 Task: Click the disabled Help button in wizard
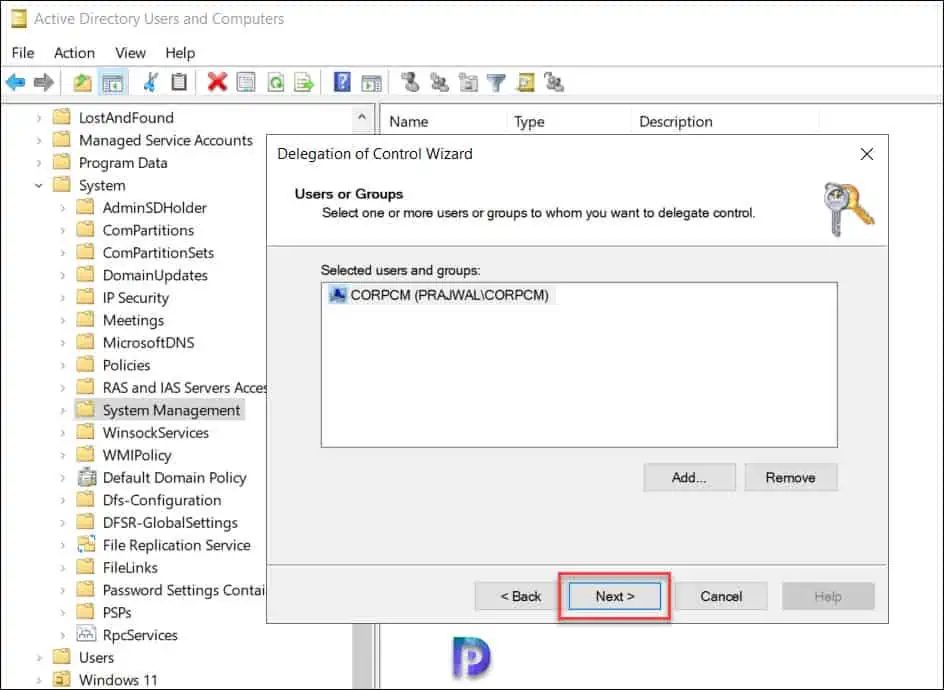tap(828, 596)
